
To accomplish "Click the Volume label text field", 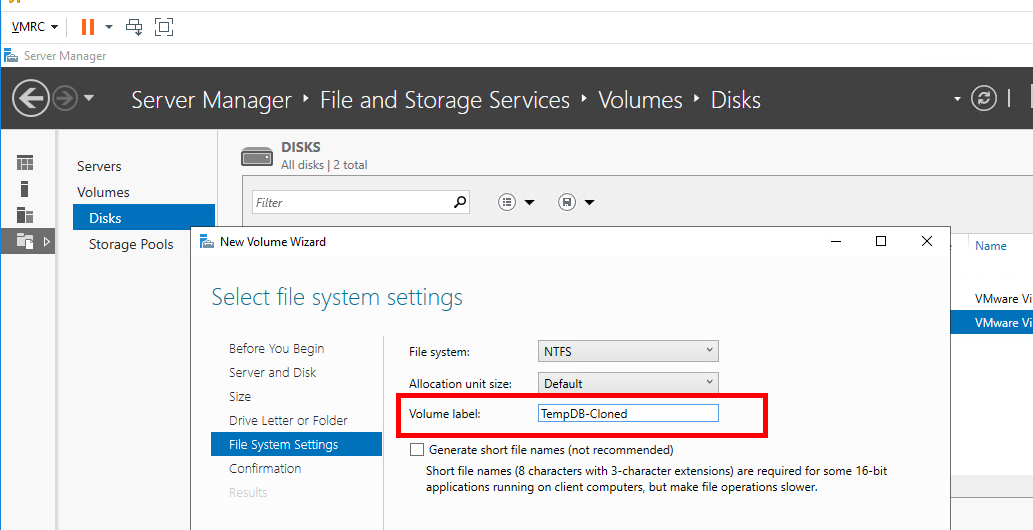I will point(628,413).
